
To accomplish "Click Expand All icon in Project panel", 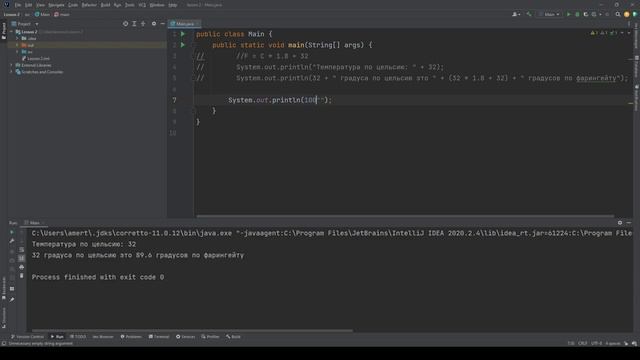I will point(134,24).
